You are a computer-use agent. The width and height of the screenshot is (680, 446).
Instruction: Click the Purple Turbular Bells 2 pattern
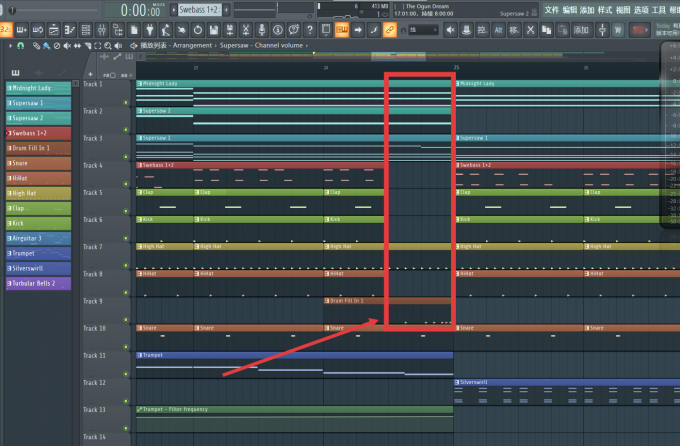[x=39, y=283]
